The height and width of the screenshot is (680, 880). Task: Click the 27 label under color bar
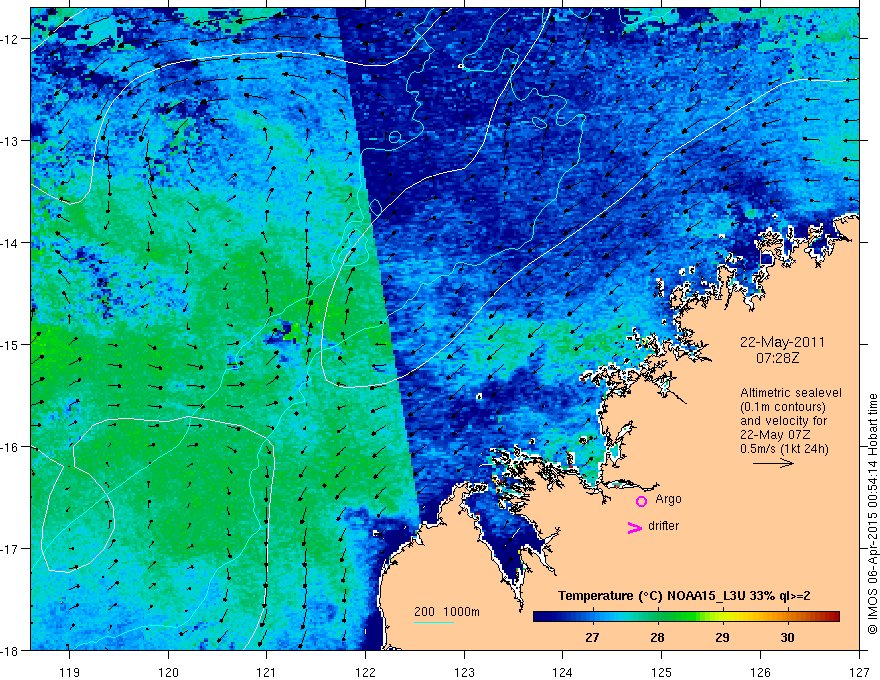pyautogui.click(x=592, y=637)
